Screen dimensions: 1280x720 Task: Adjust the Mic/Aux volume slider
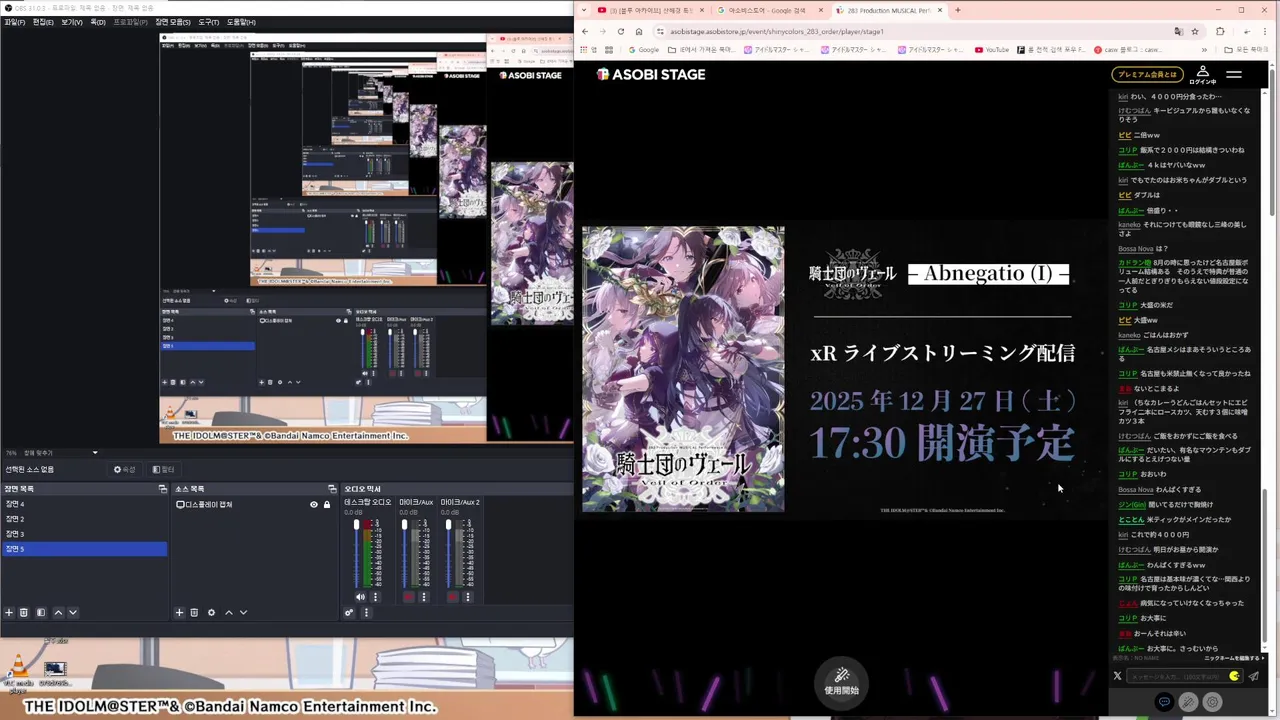[x=404, y=553]
